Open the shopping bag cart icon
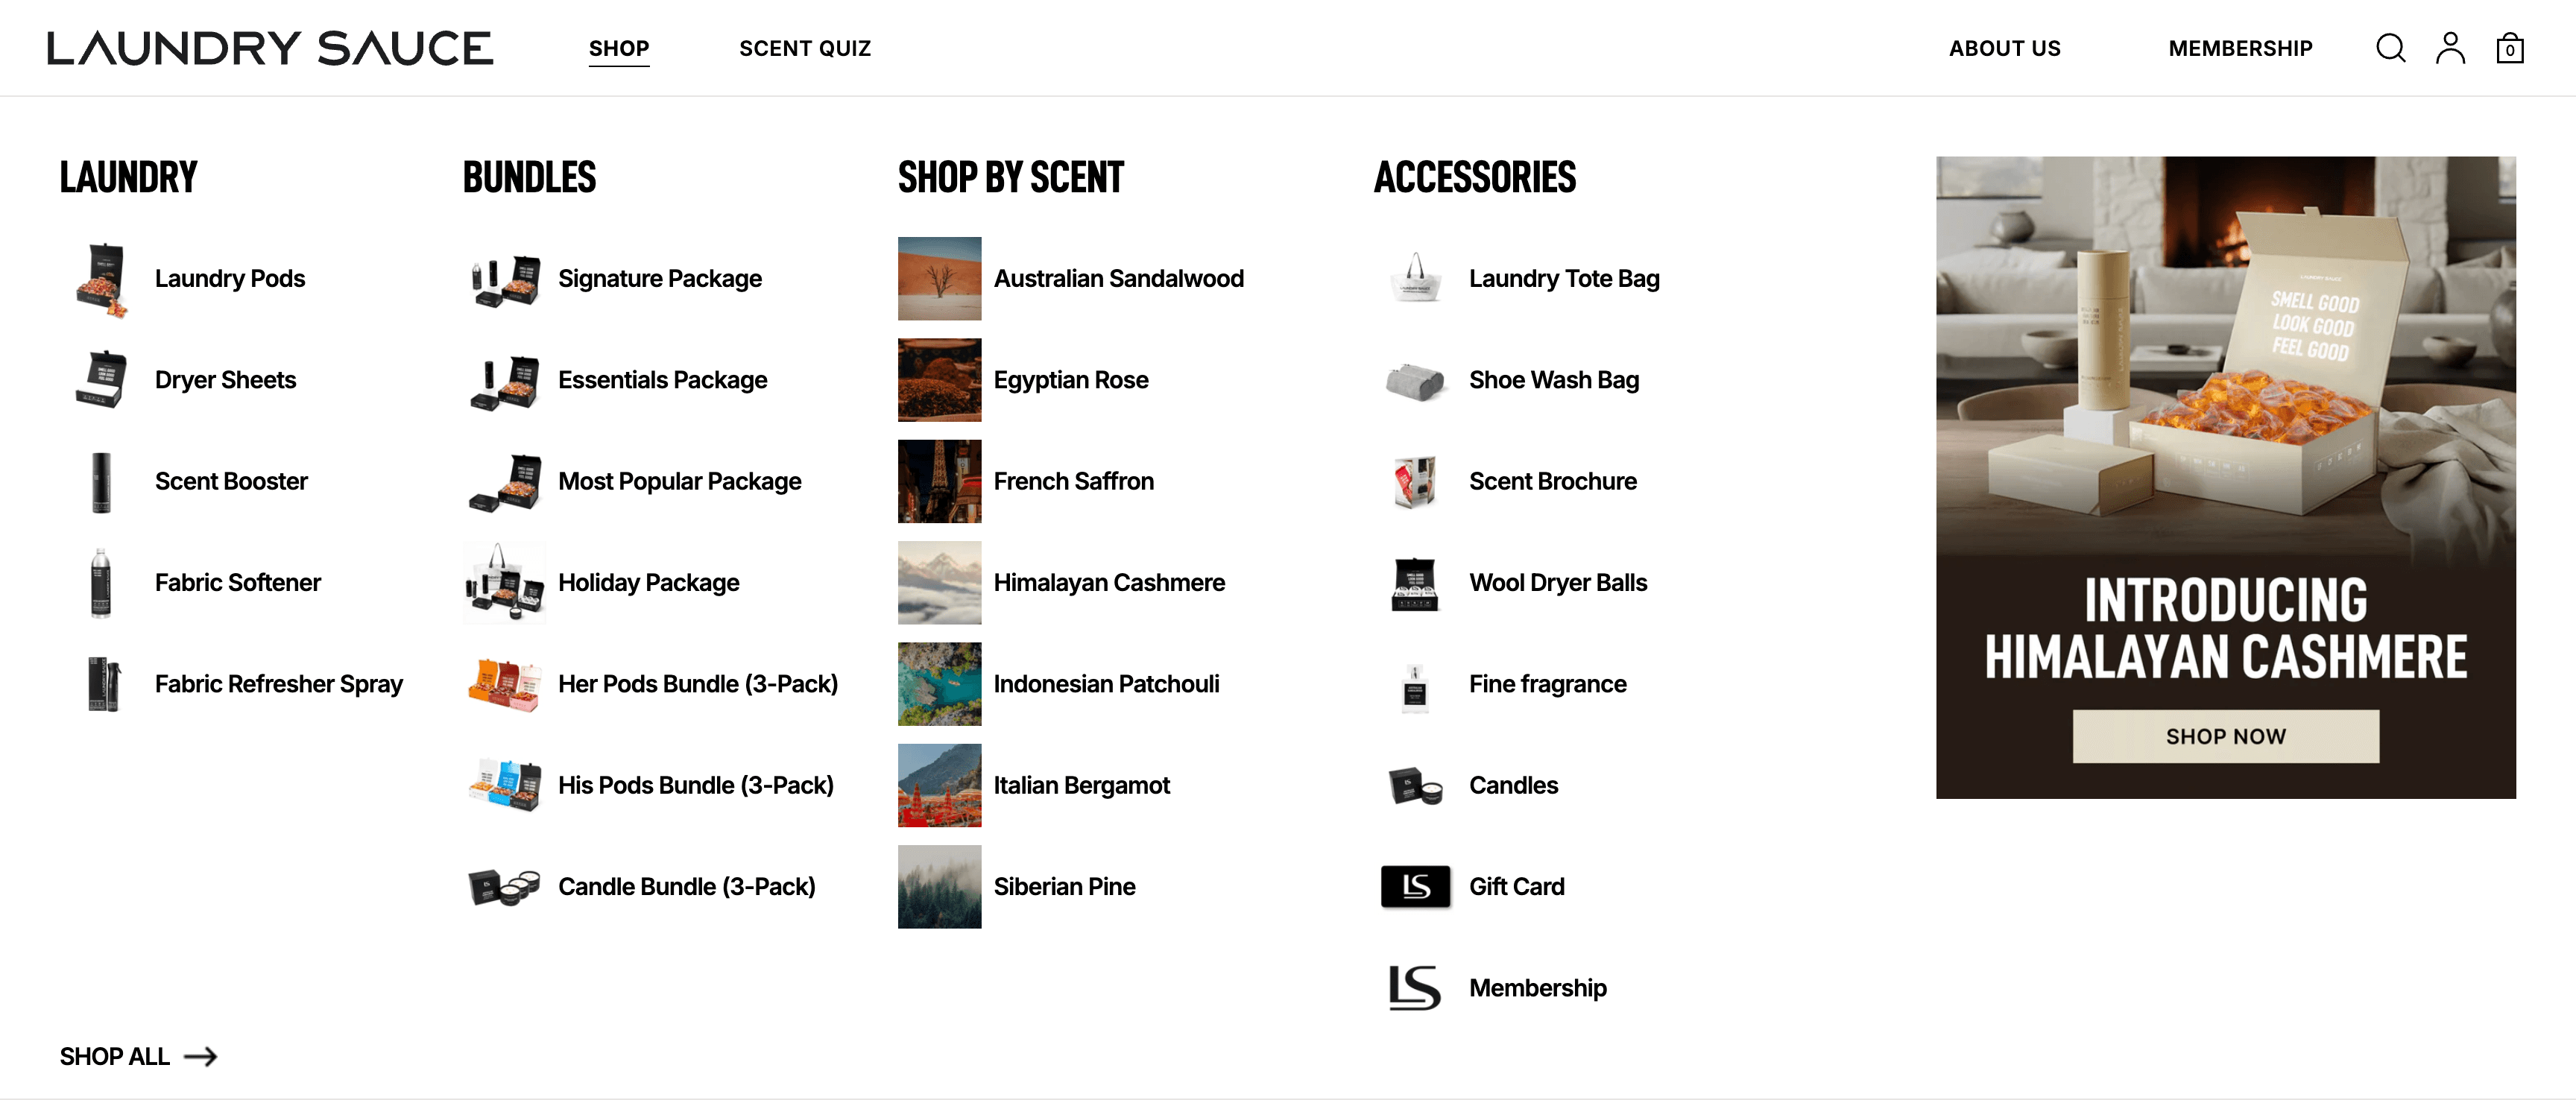This screenshot has height=1100, width=2576. pos(2509,48)
